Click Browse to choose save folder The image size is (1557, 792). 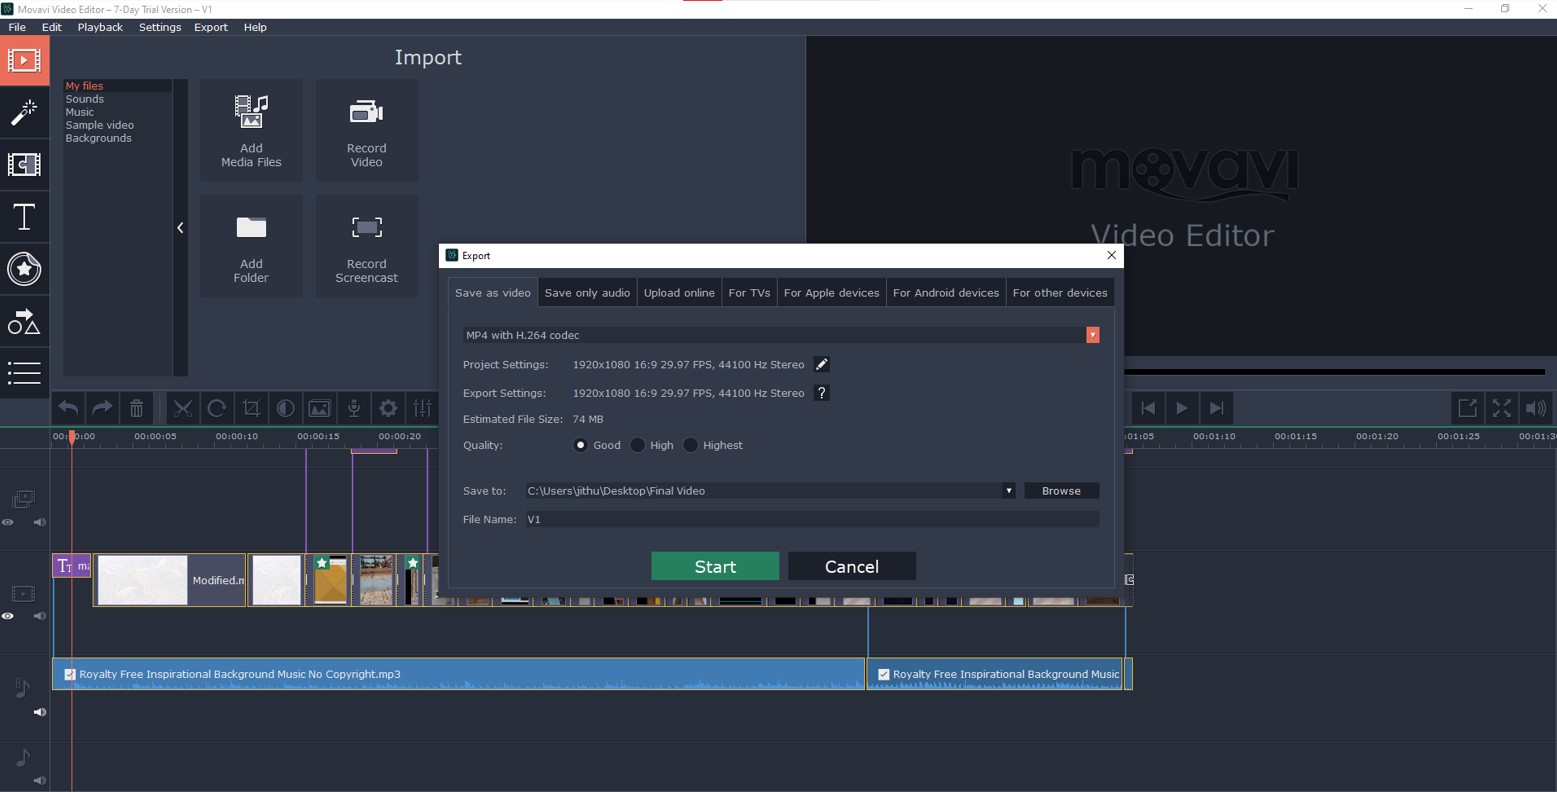coord(1061,491)
